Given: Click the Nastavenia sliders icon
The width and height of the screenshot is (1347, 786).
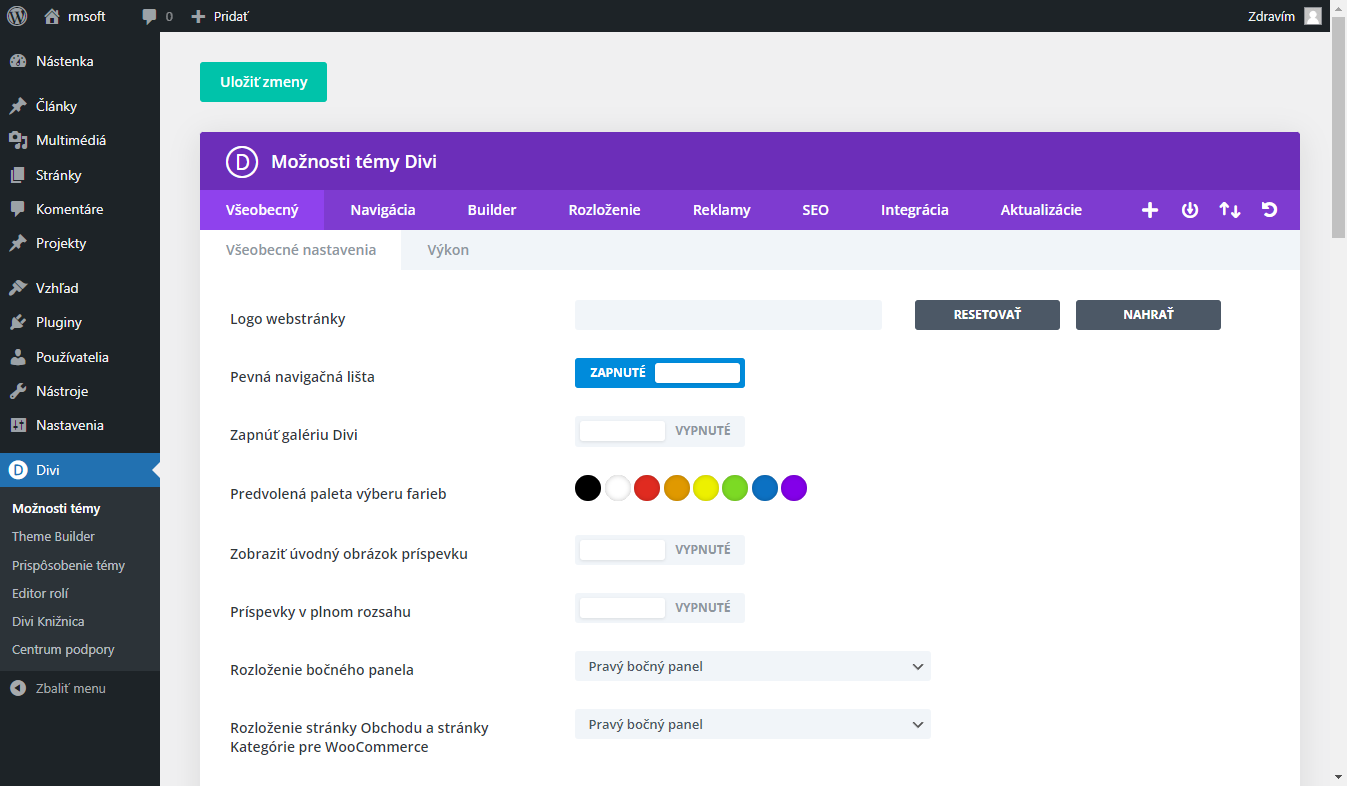Looking at the screenshot, I should pos(18,425).
